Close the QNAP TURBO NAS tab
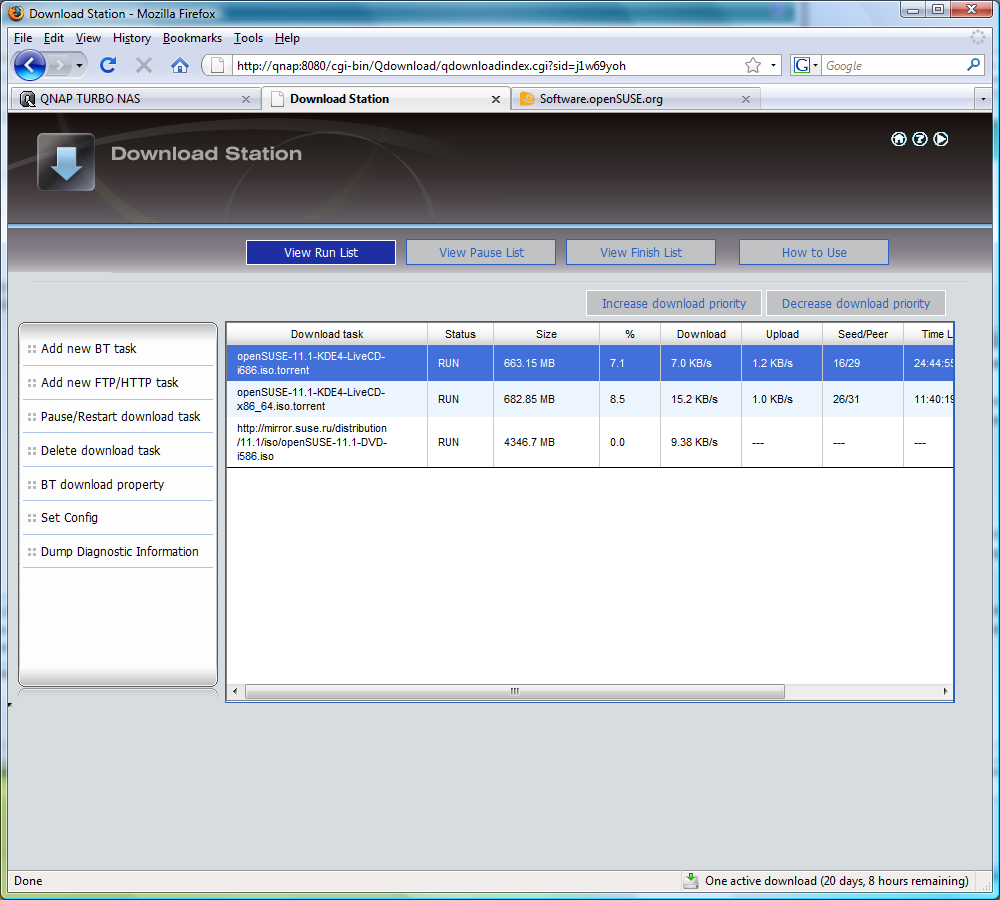 [246, 100]
